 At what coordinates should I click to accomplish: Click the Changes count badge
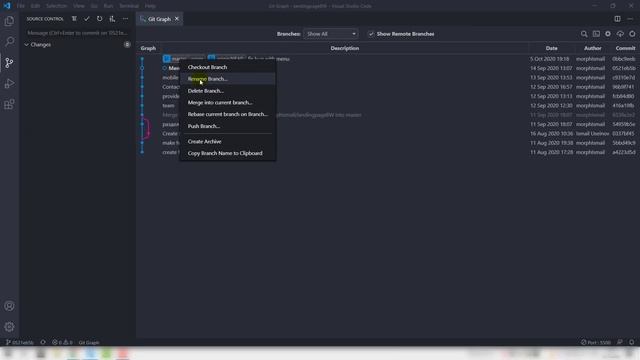pyautogui.click(x=127, y=44)
